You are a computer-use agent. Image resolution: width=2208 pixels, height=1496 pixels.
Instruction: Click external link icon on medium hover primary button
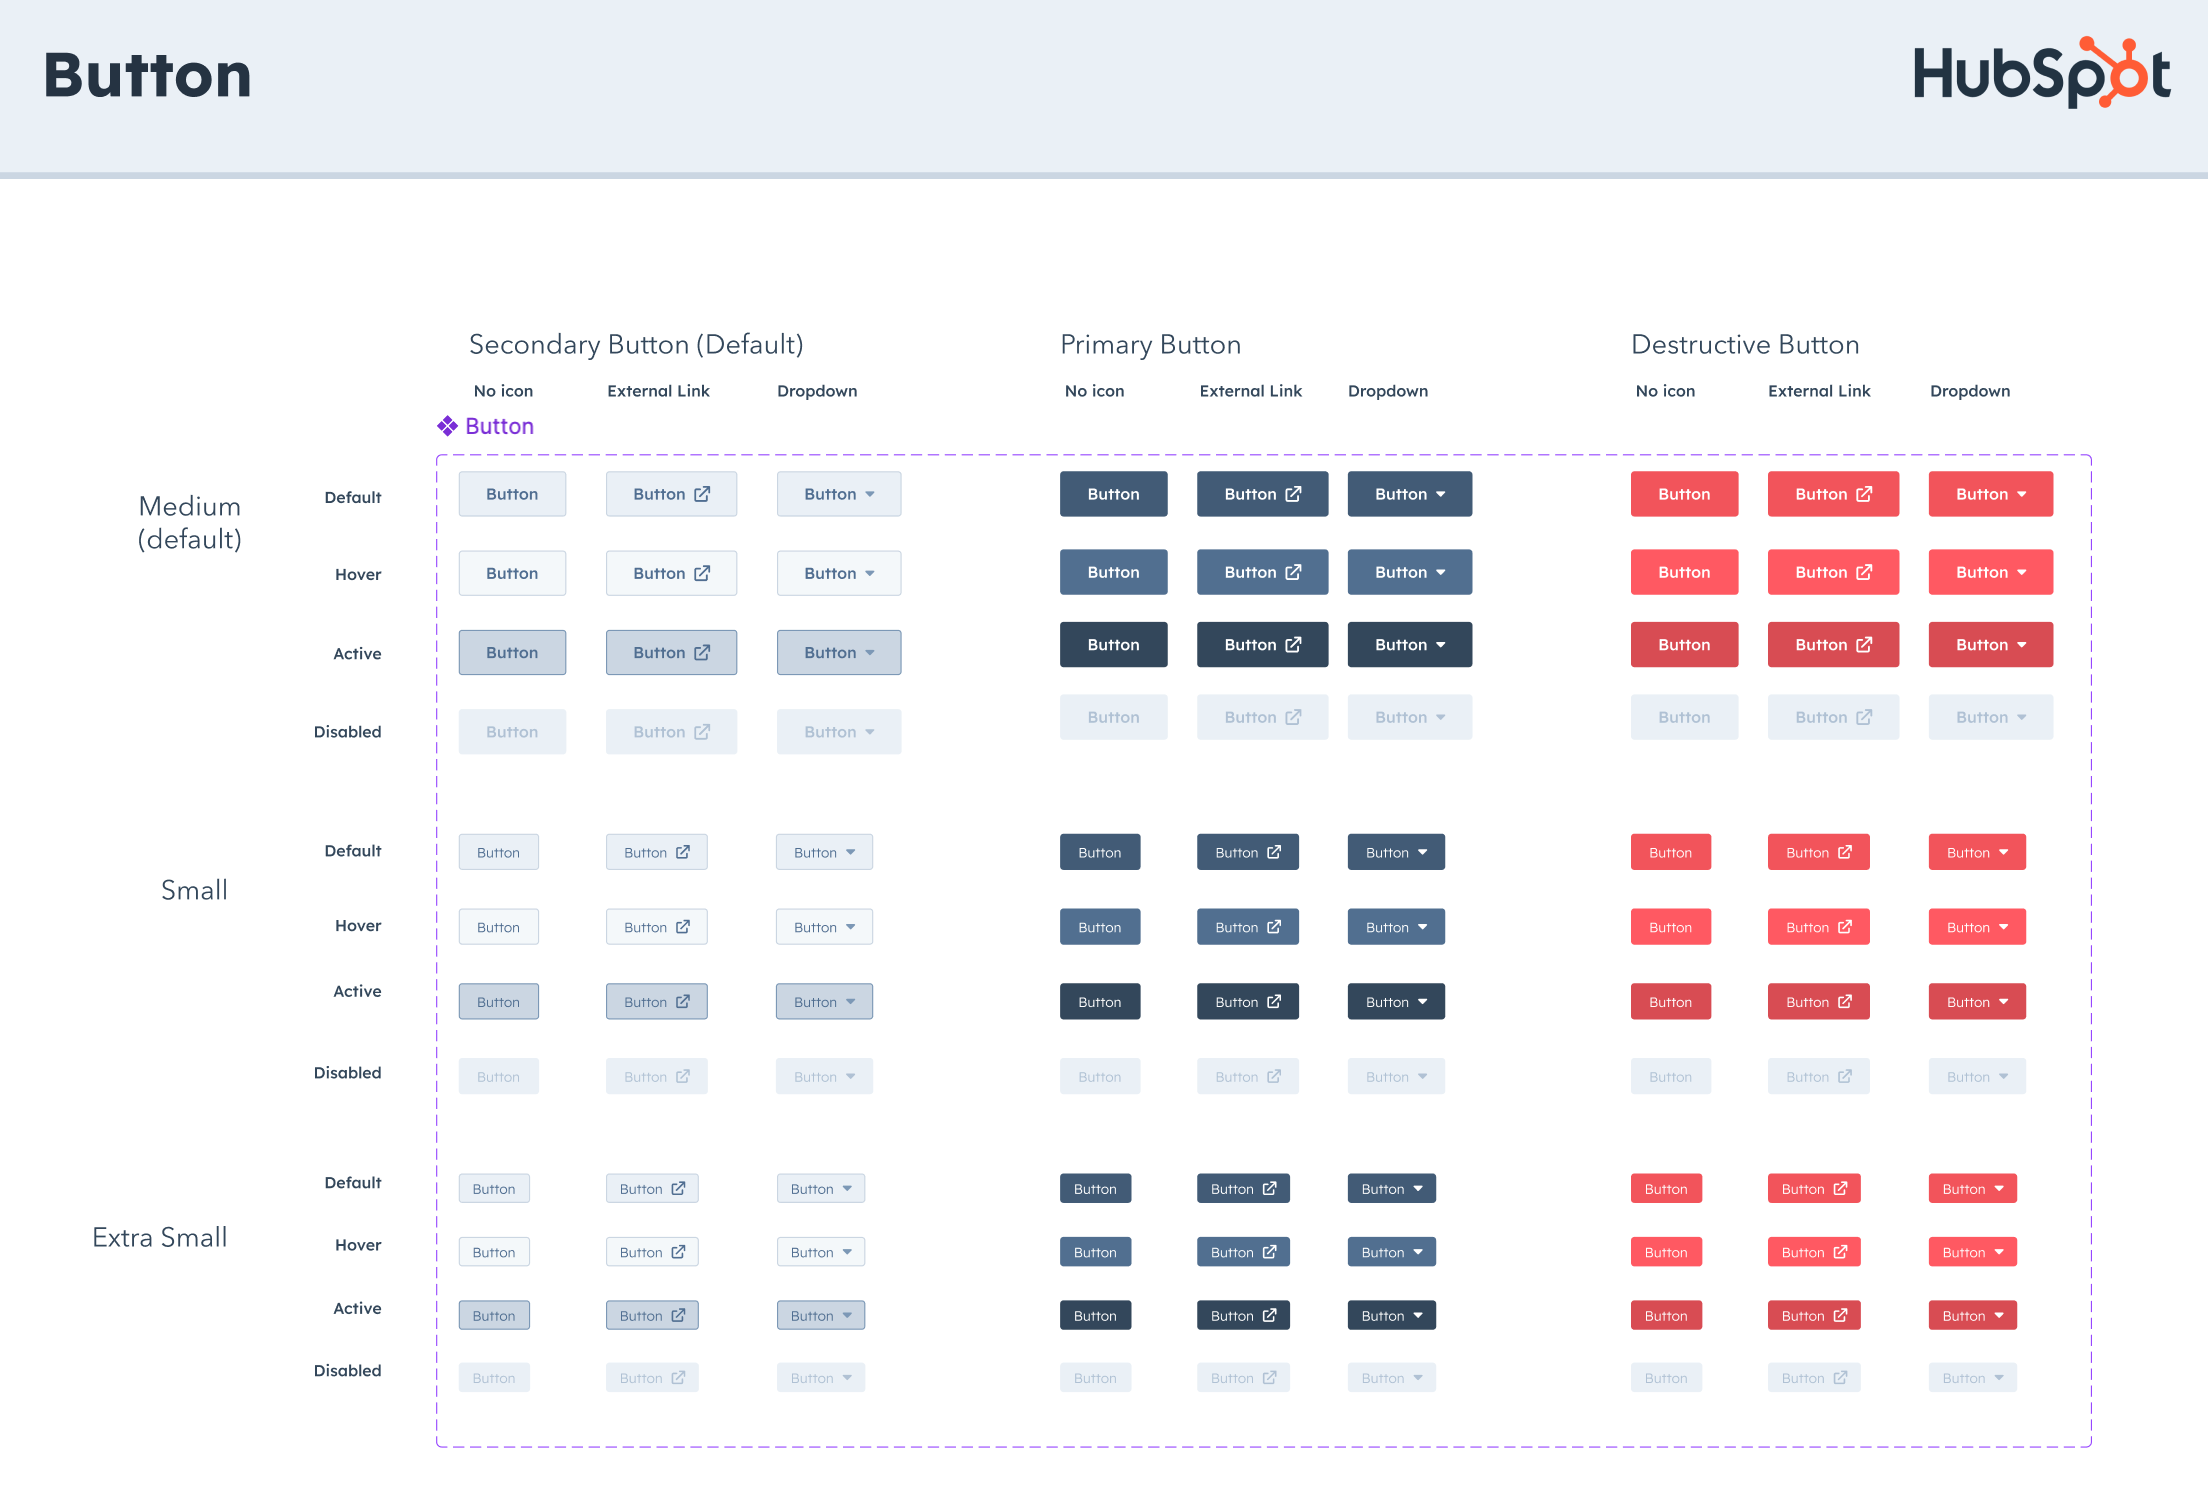[1293, 572]
